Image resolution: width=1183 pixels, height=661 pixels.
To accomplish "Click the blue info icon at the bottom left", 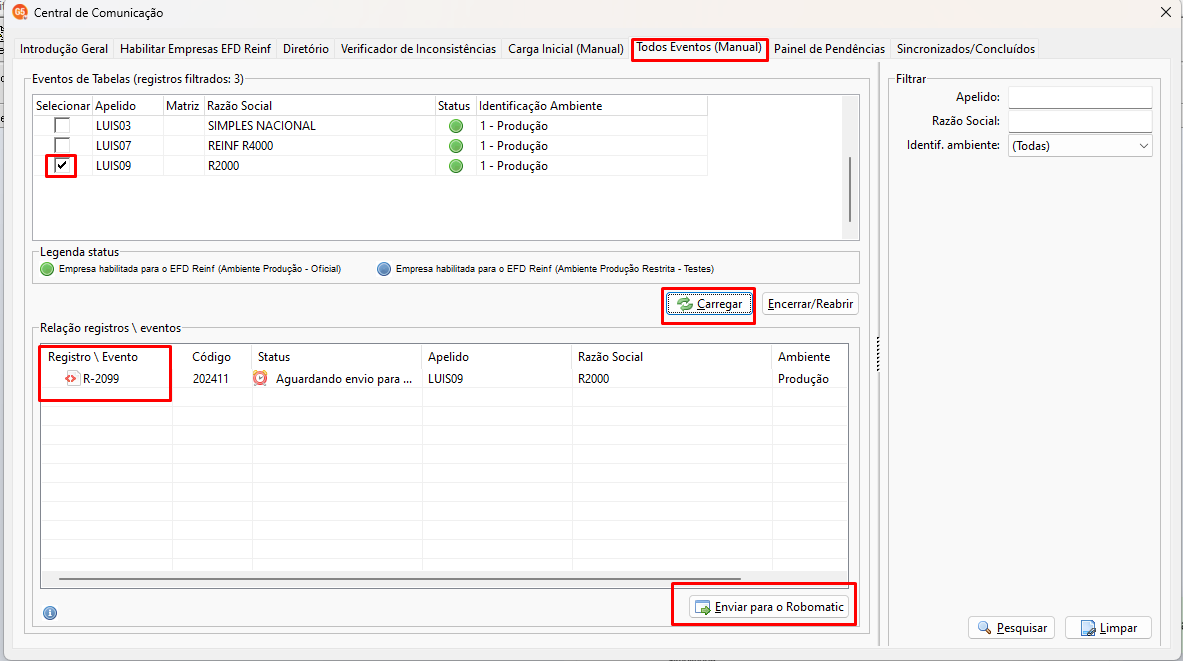I will point(50,613).
